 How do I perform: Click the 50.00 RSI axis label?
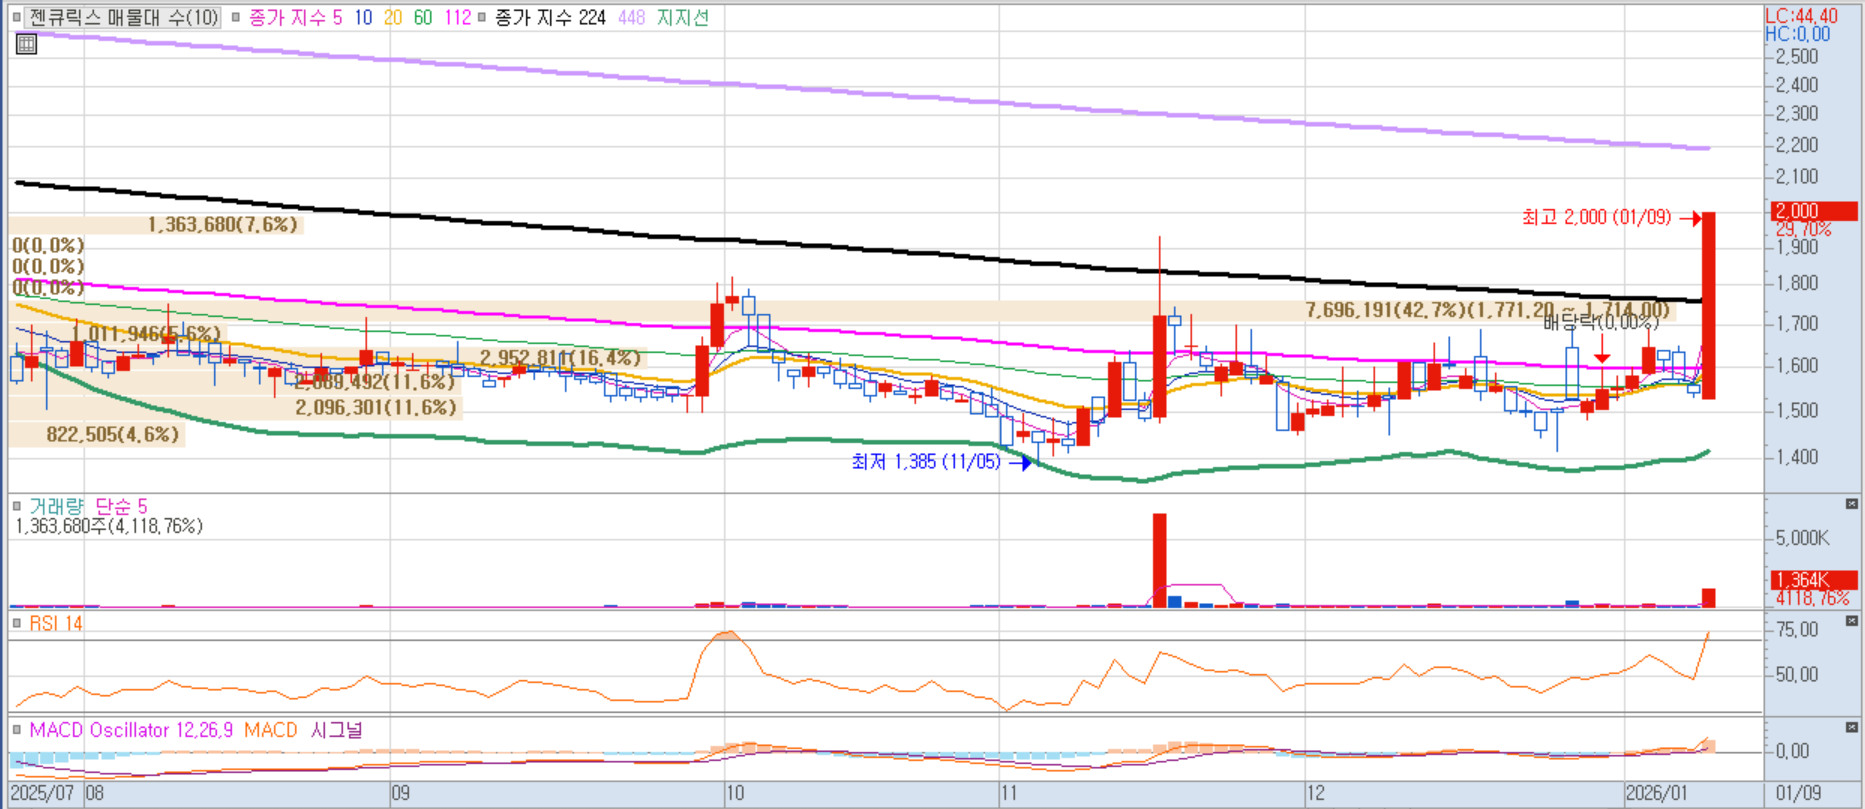pyautogui.click(x=1797, y=675)
